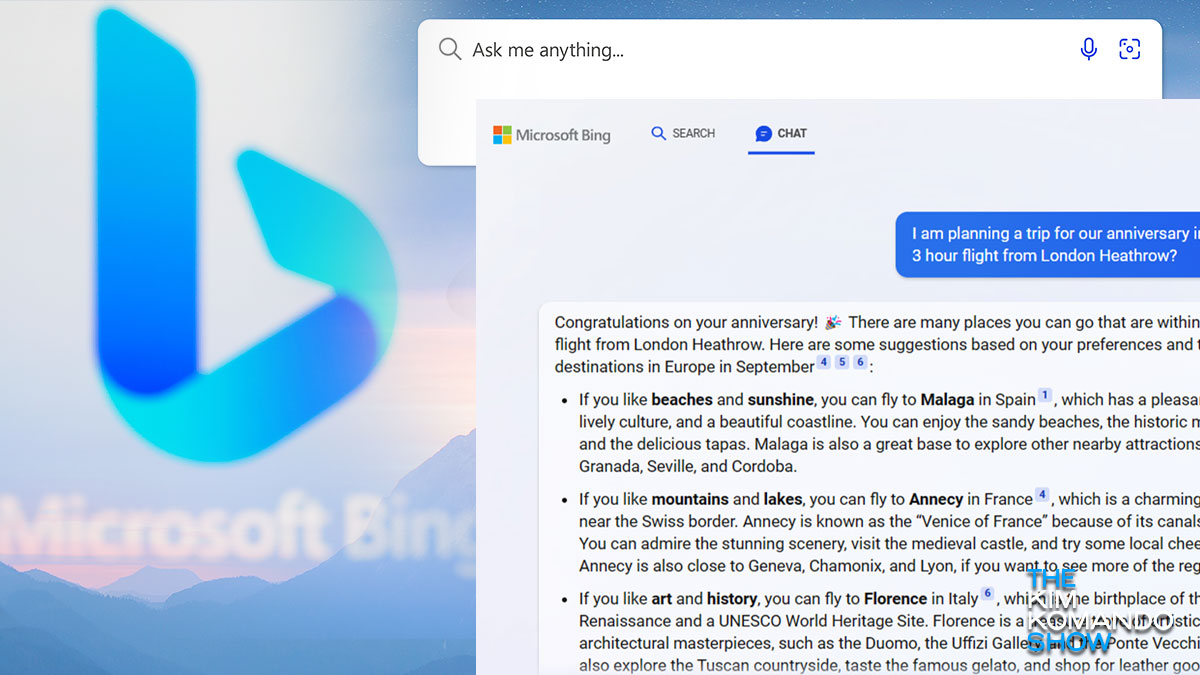Click 'Congratulations on your anniversary!' text
Viewport: 1200px width, 675px height.
pos(686,323)
